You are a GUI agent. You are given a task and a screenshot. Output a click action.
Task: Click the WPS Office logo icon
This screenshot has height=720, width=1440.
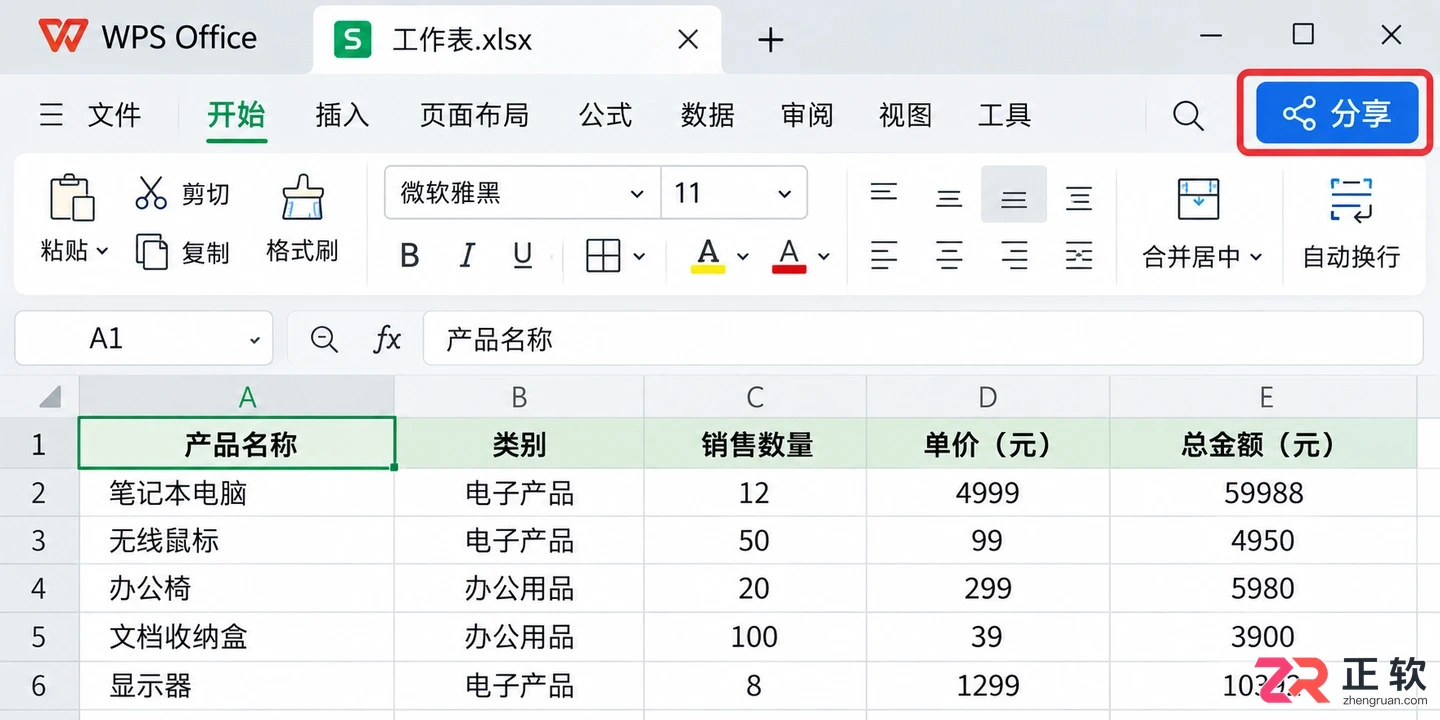[62, 38]
